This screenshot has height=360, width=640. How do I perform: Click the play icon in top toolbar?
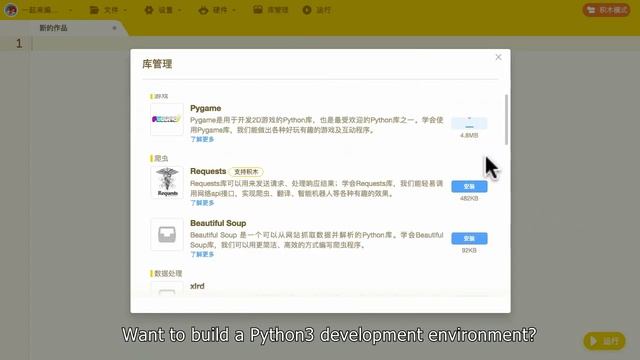click(x=307, y=10)
